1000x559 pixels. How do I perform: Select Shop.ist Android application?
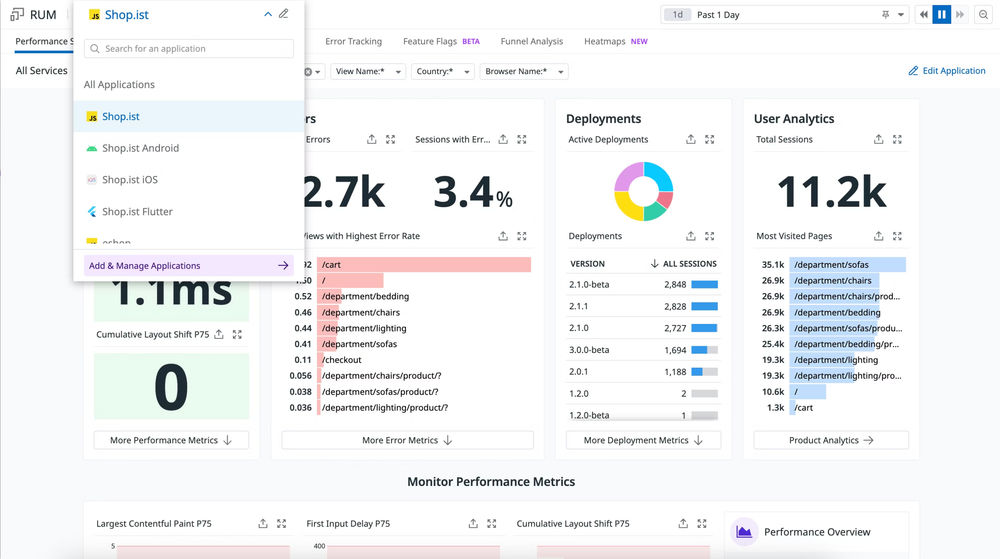pyautogui.click(x=189, y=148)
